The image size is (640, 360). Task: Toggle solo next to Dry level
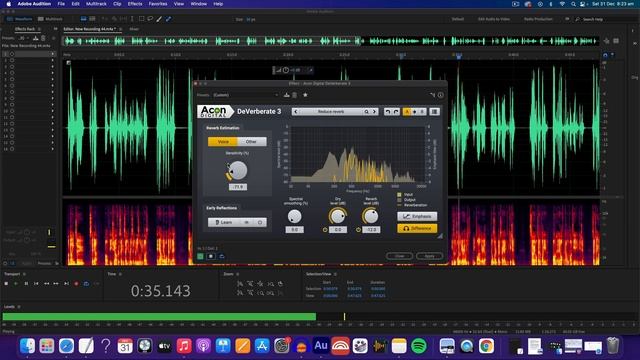pos(325,230)
